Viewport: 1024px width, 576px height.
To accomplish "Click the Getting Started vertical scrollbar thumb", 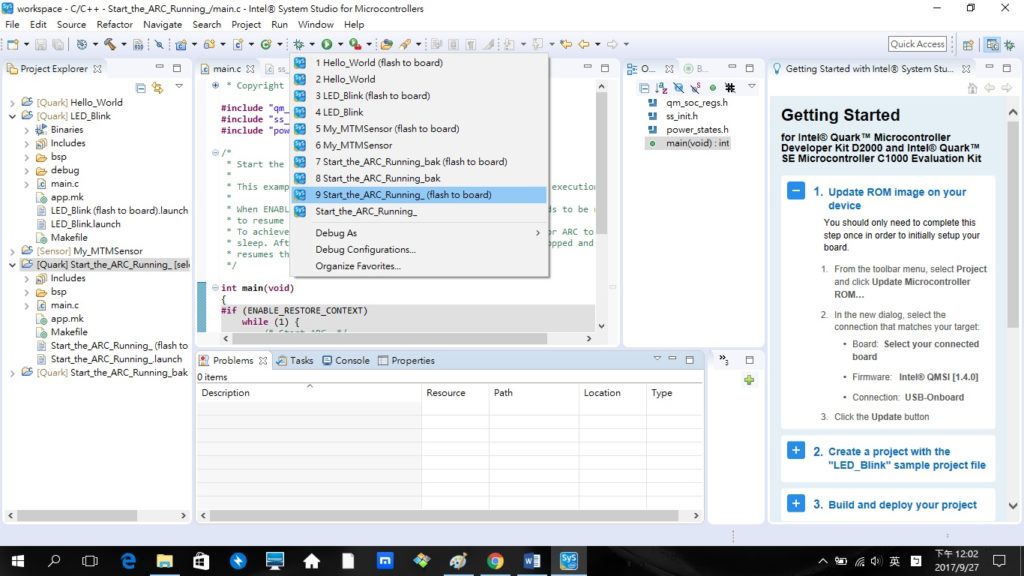I will [x=1013, y=223].
